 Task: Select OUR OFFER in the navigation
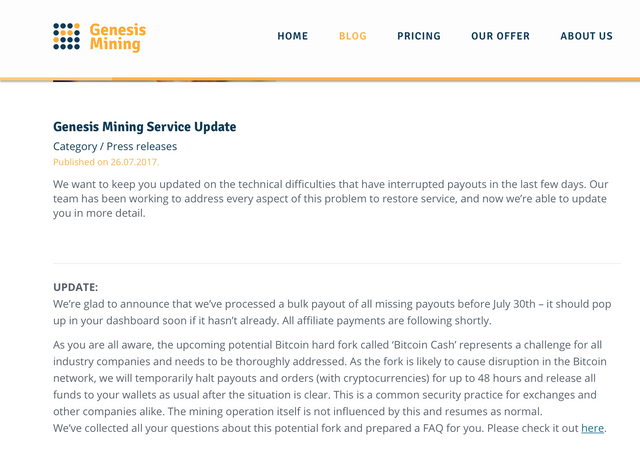coord(501,36)
